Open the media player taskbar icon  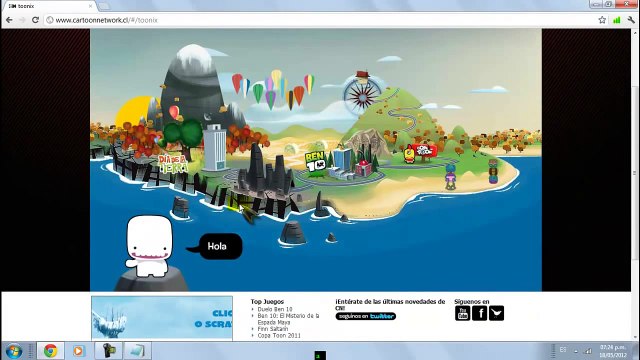click(79, 351)
